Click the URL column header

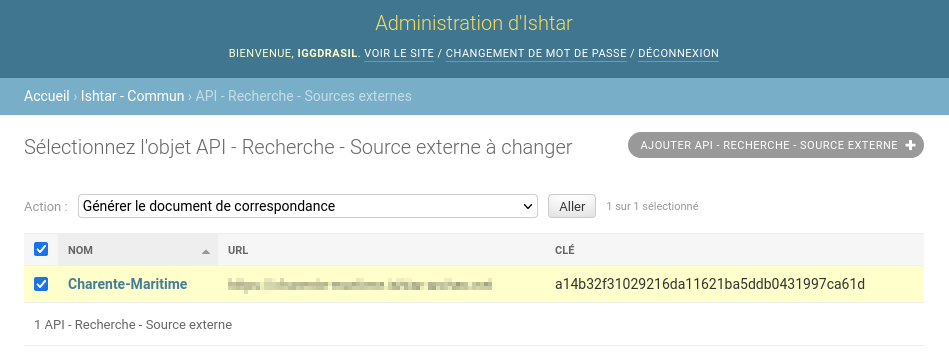238,250
